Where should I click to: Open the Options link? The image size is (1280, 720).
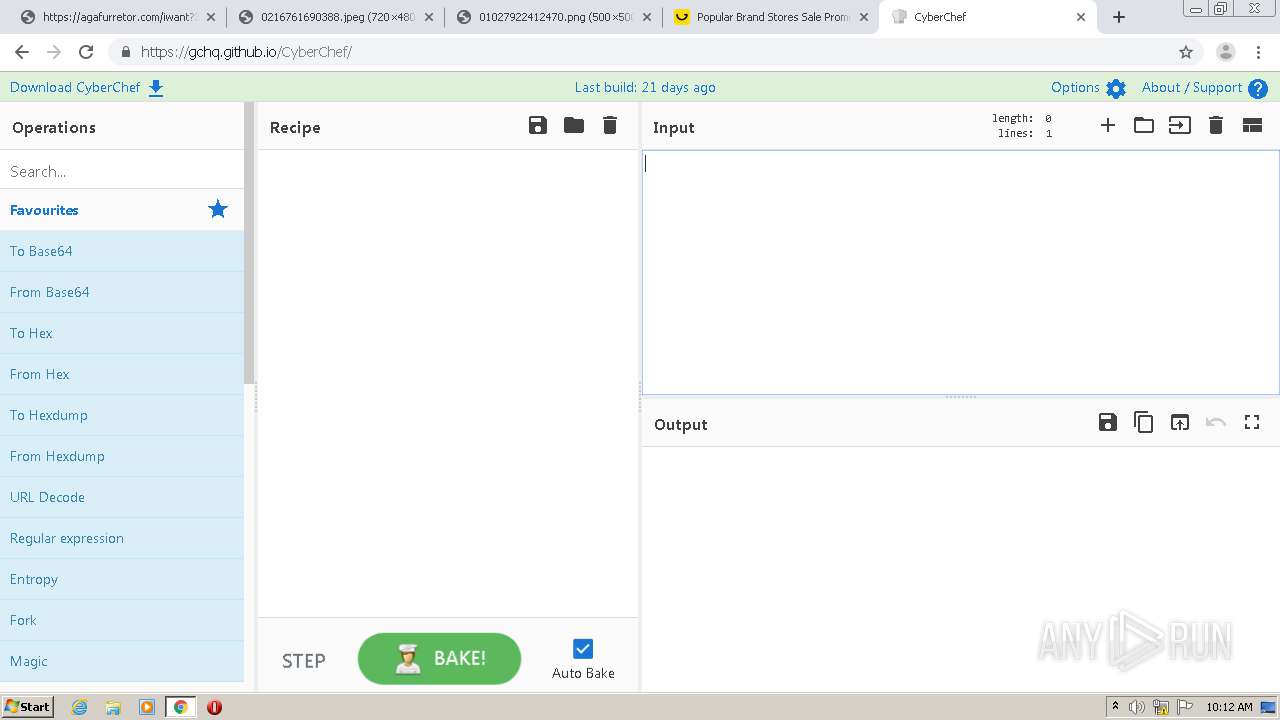click(1075, 87)
